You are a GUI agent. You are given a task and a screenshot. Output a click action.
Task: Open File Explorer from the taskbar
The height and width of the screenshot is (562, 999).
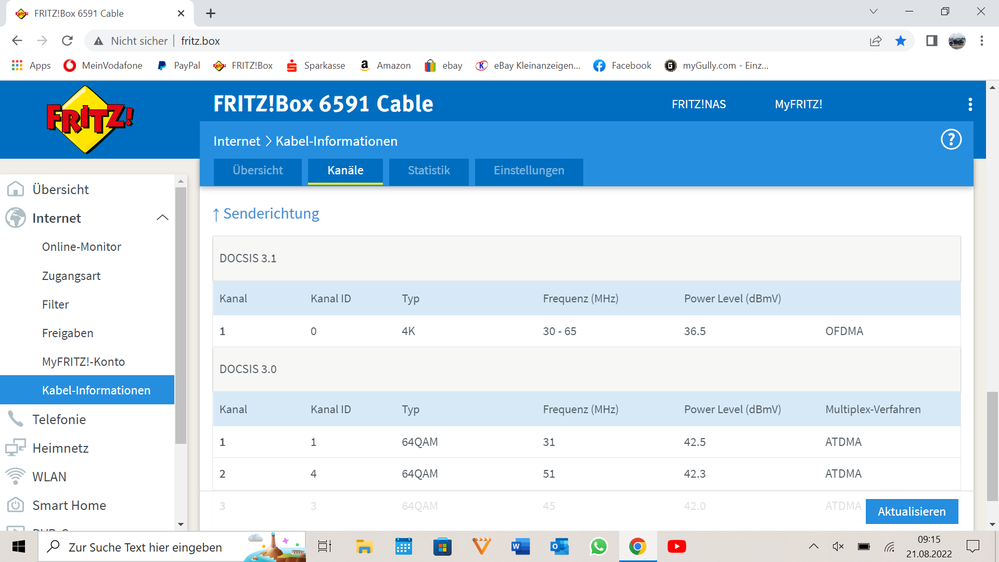[x=364, y=546]
